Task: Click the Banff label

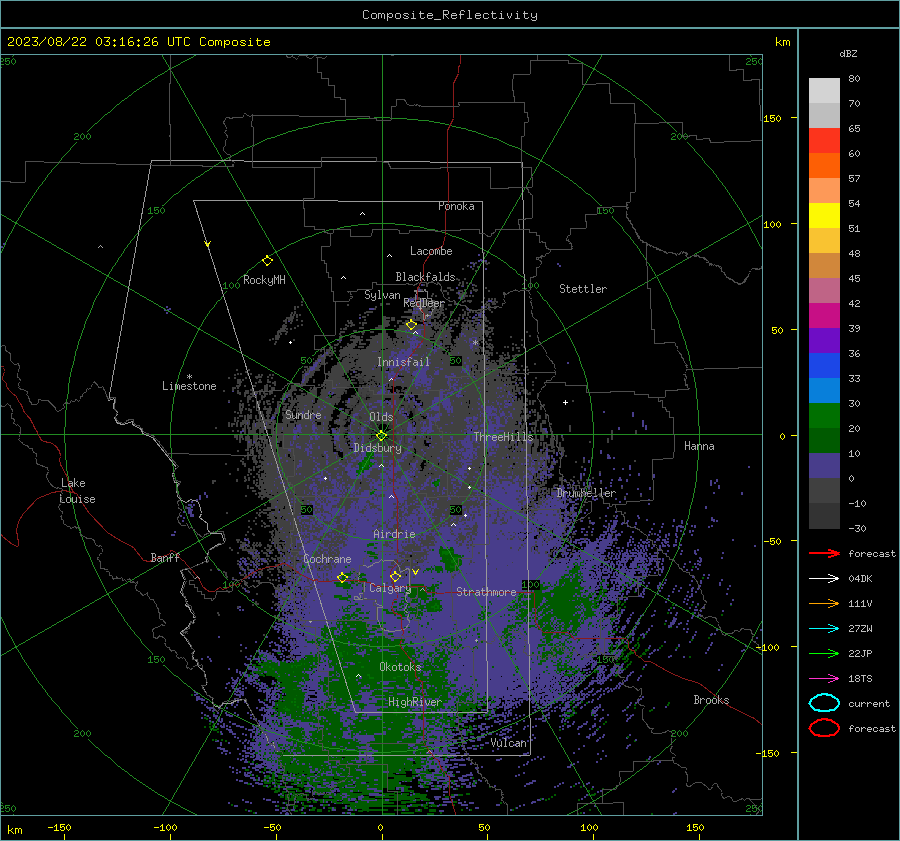Action: (165, 558)
